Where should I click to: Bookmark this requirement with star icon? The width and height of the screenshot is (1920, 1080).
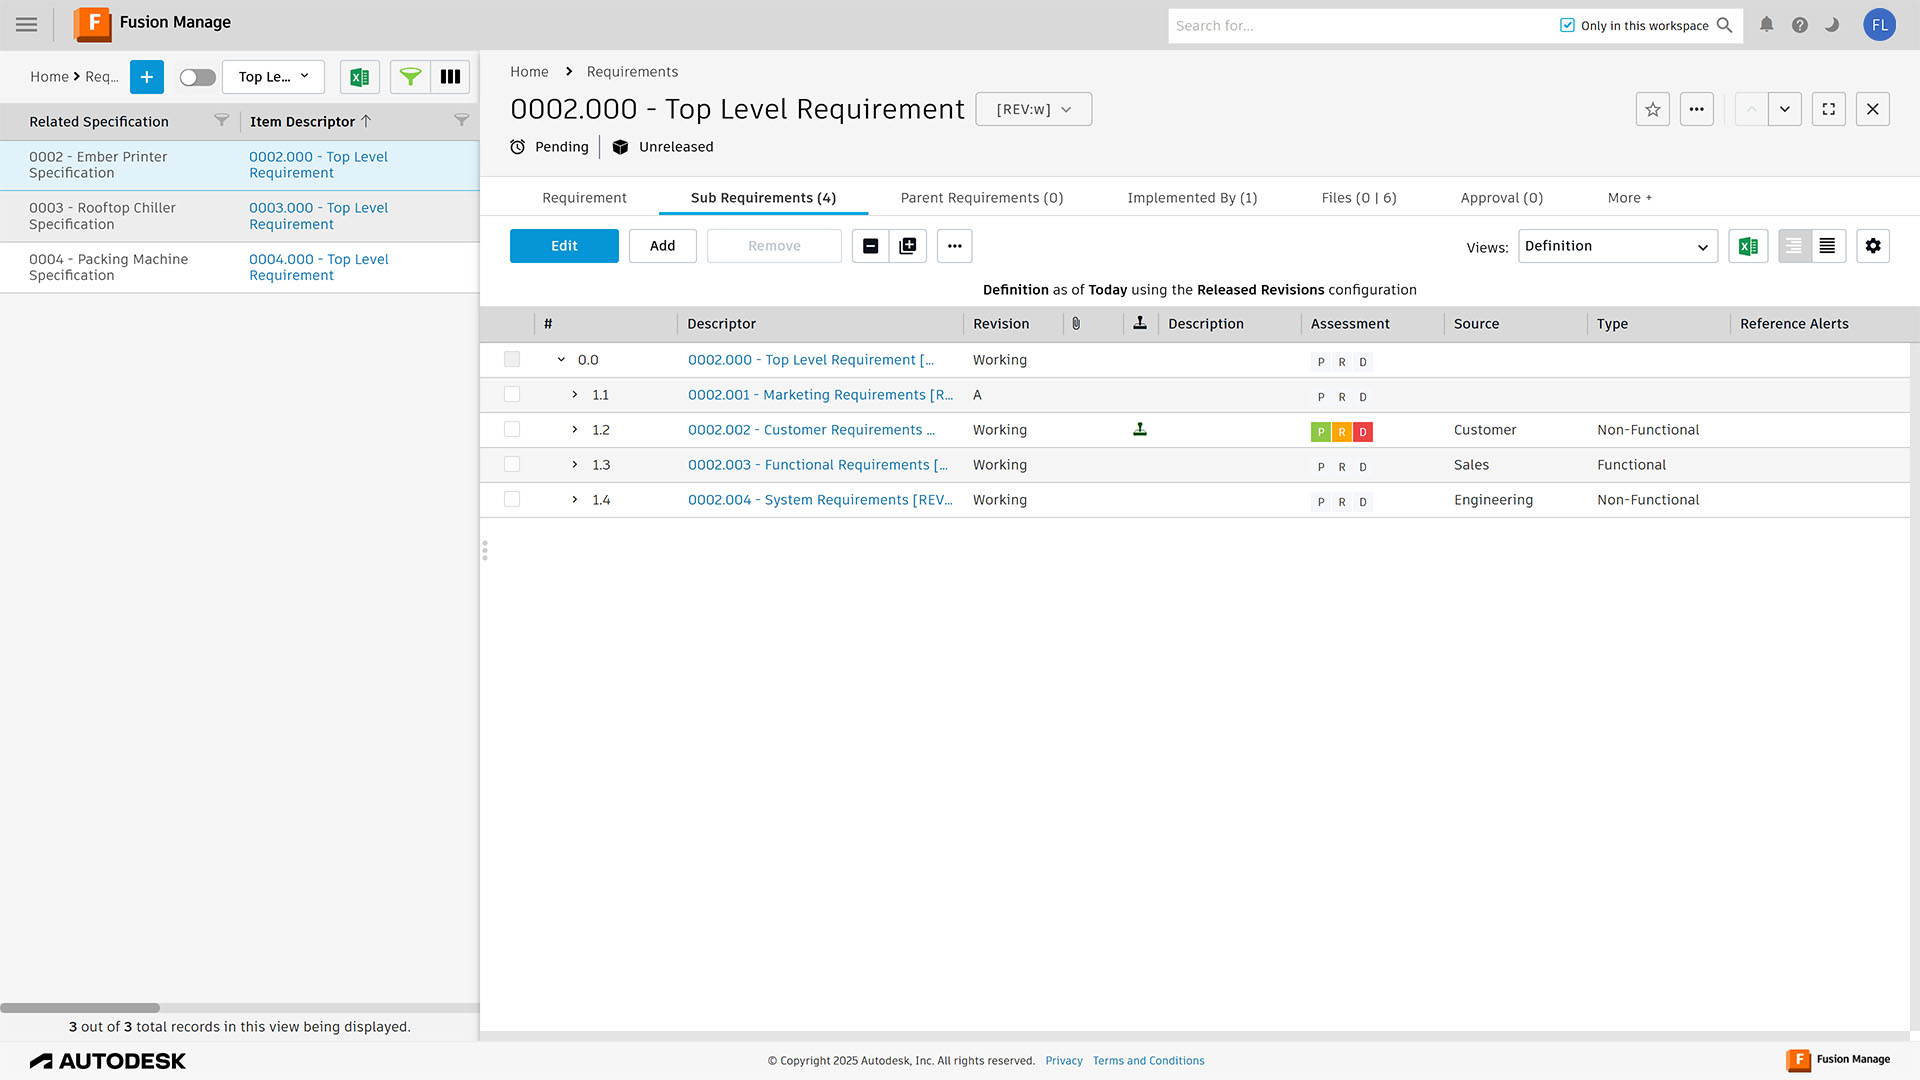coord(1653,109)
